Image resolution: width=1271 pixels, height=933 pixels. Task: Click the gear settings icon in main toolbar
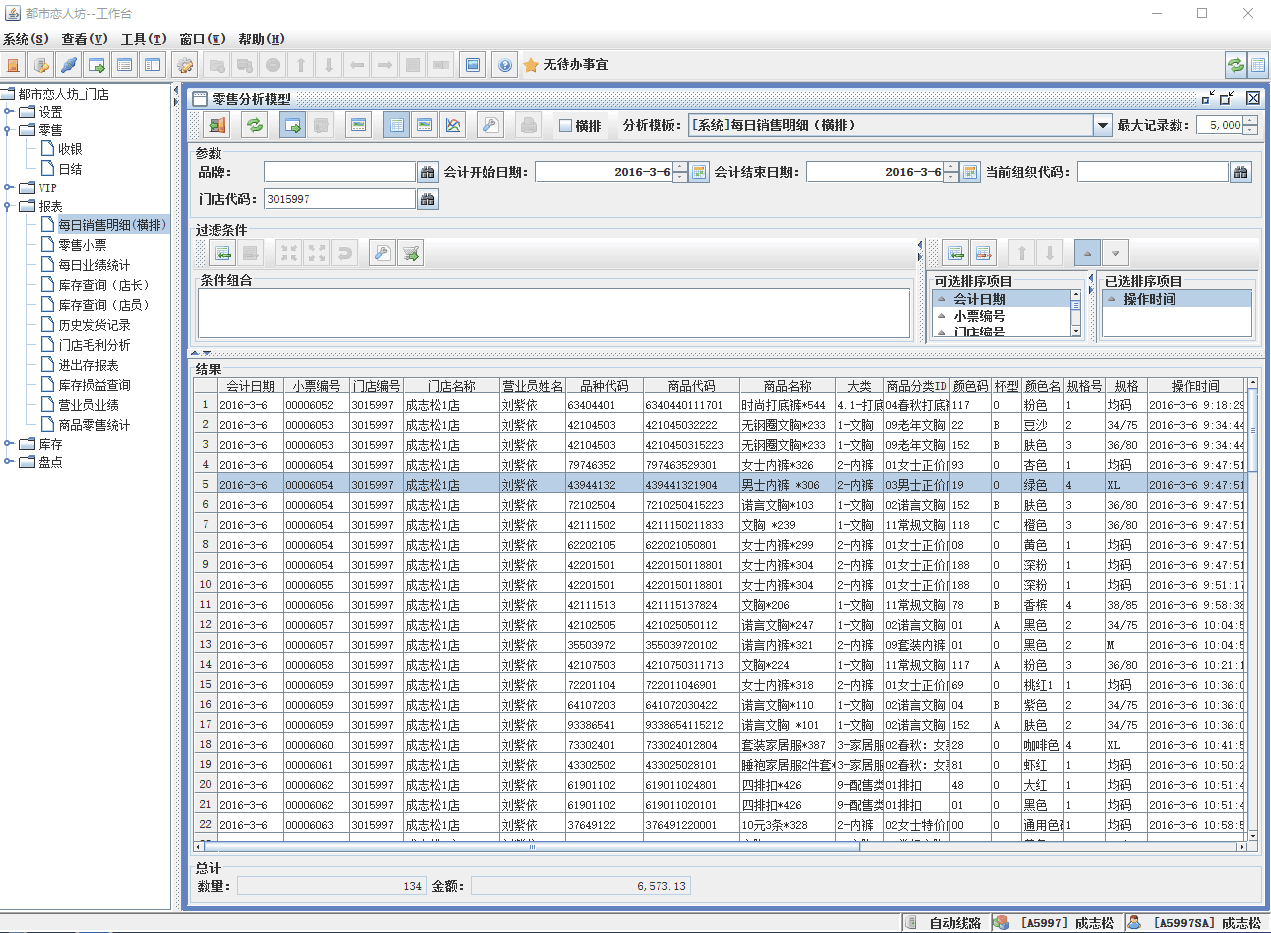pos(185,65)
